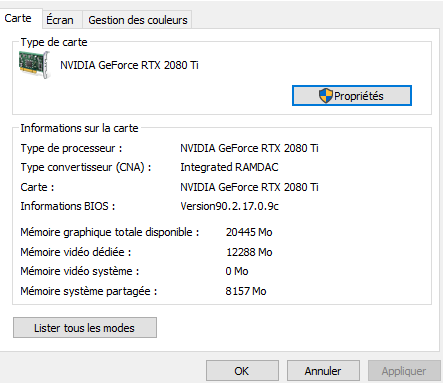Click the value next to Carte :
Viewport: 443px width, 383px height.
tap(249, 187)
